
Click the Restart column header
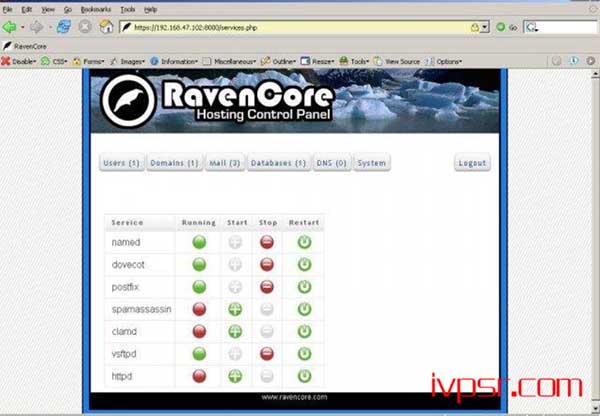pos(304,222)
